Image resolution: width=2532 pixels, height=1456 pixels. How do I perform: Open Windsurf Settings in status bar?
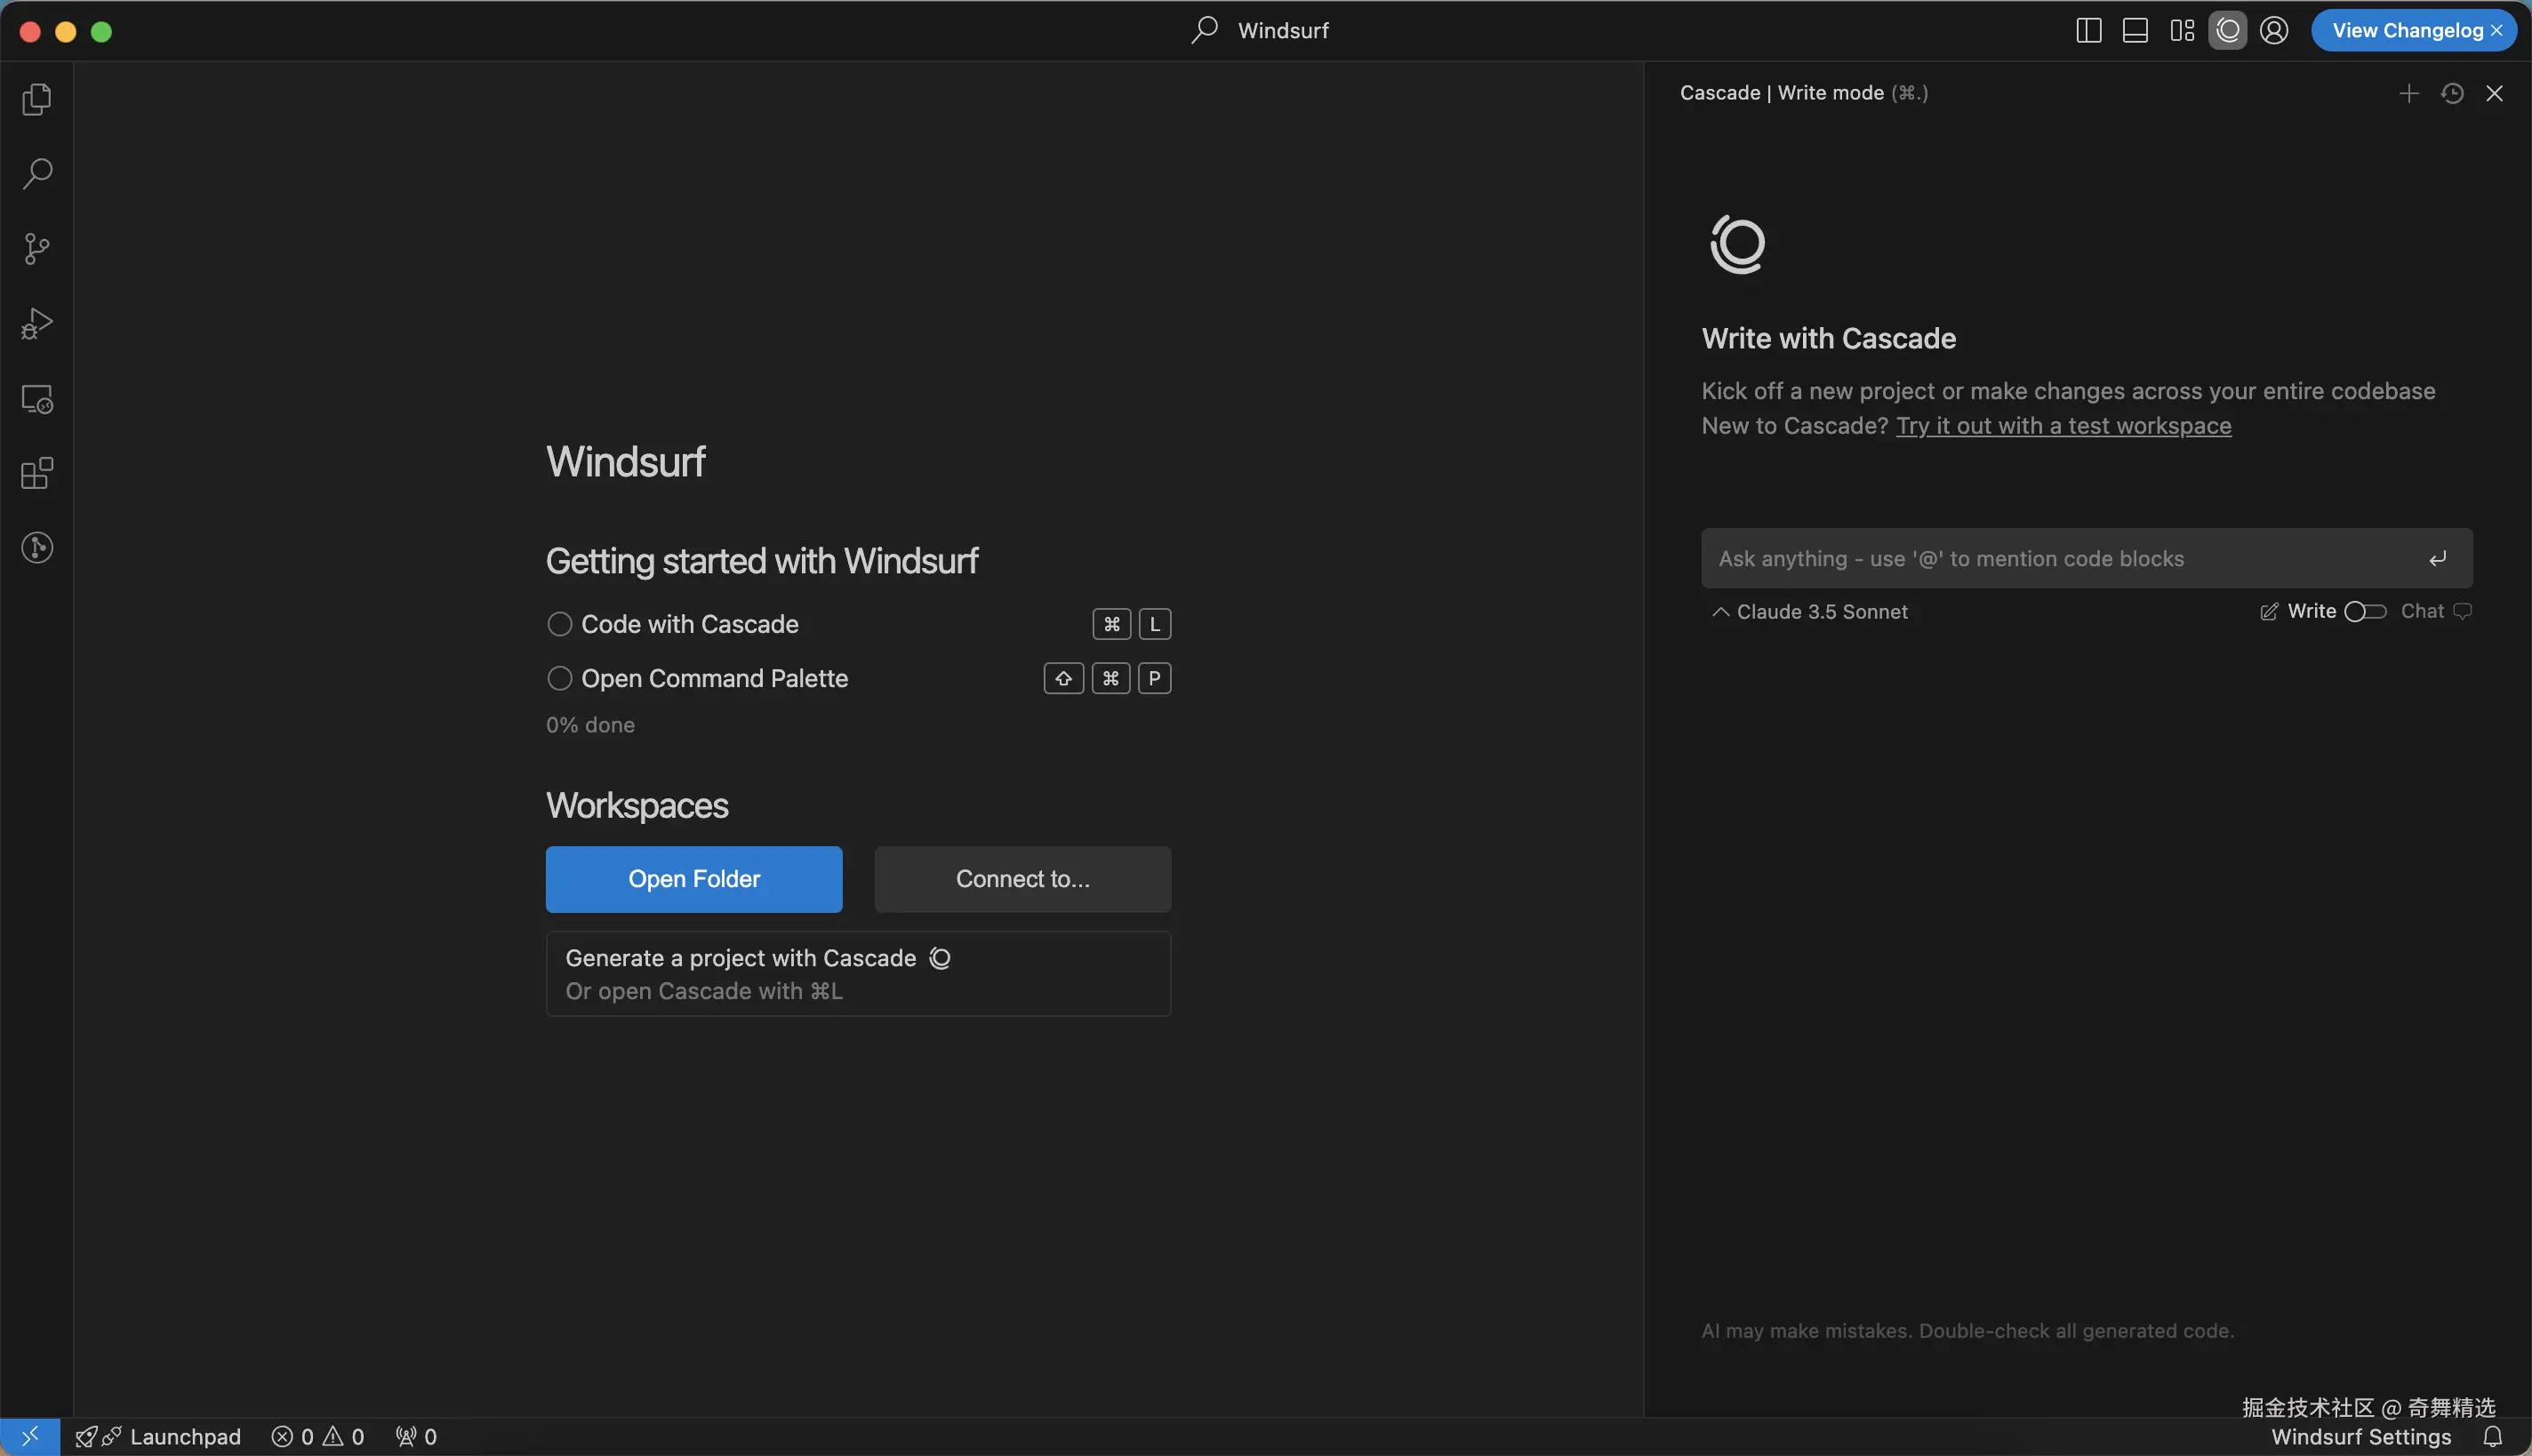pos(2360,1436)
